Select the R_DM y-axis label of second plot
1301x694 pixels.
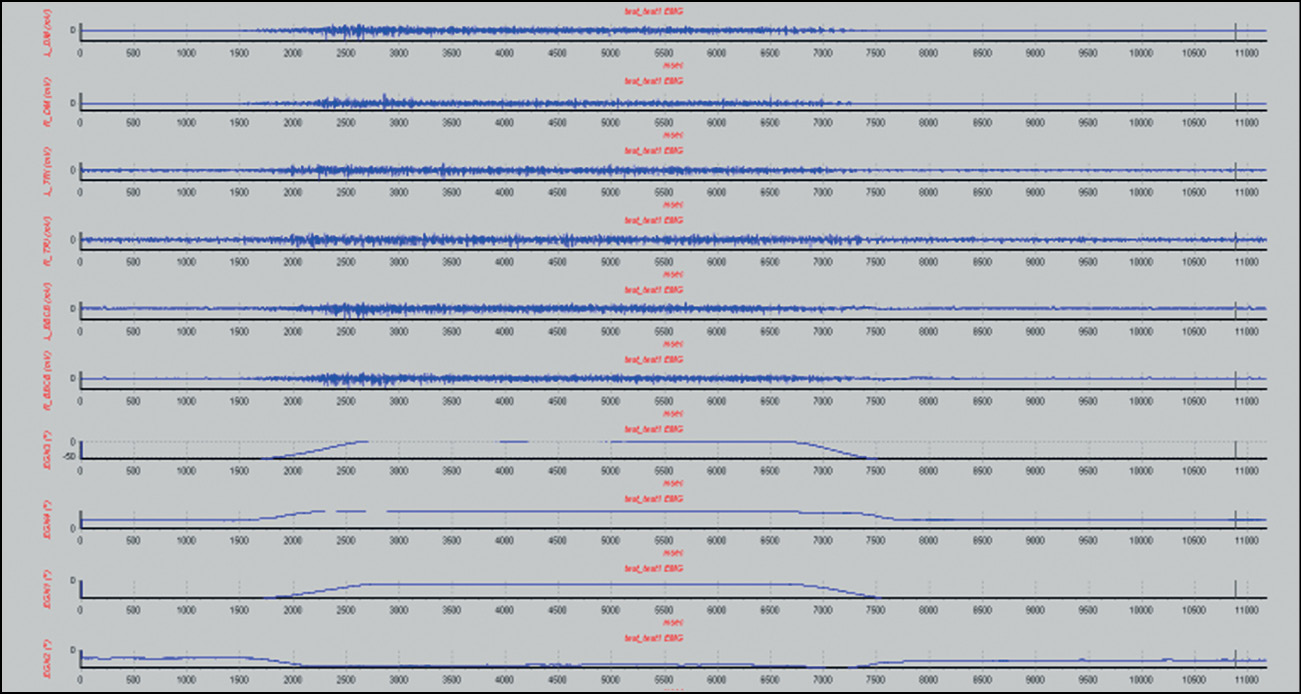[47, 105]
